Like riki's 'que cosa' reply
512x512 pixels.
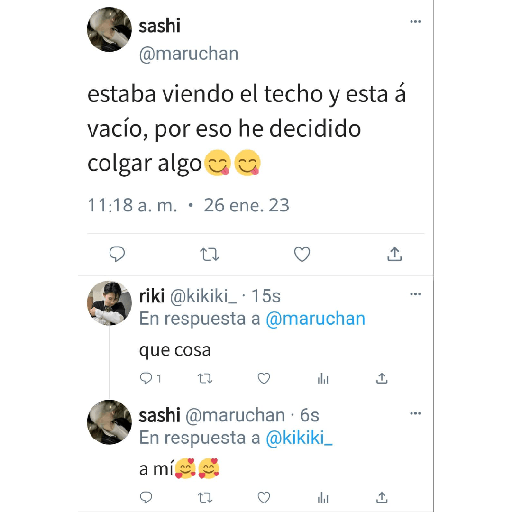[264, 379]
